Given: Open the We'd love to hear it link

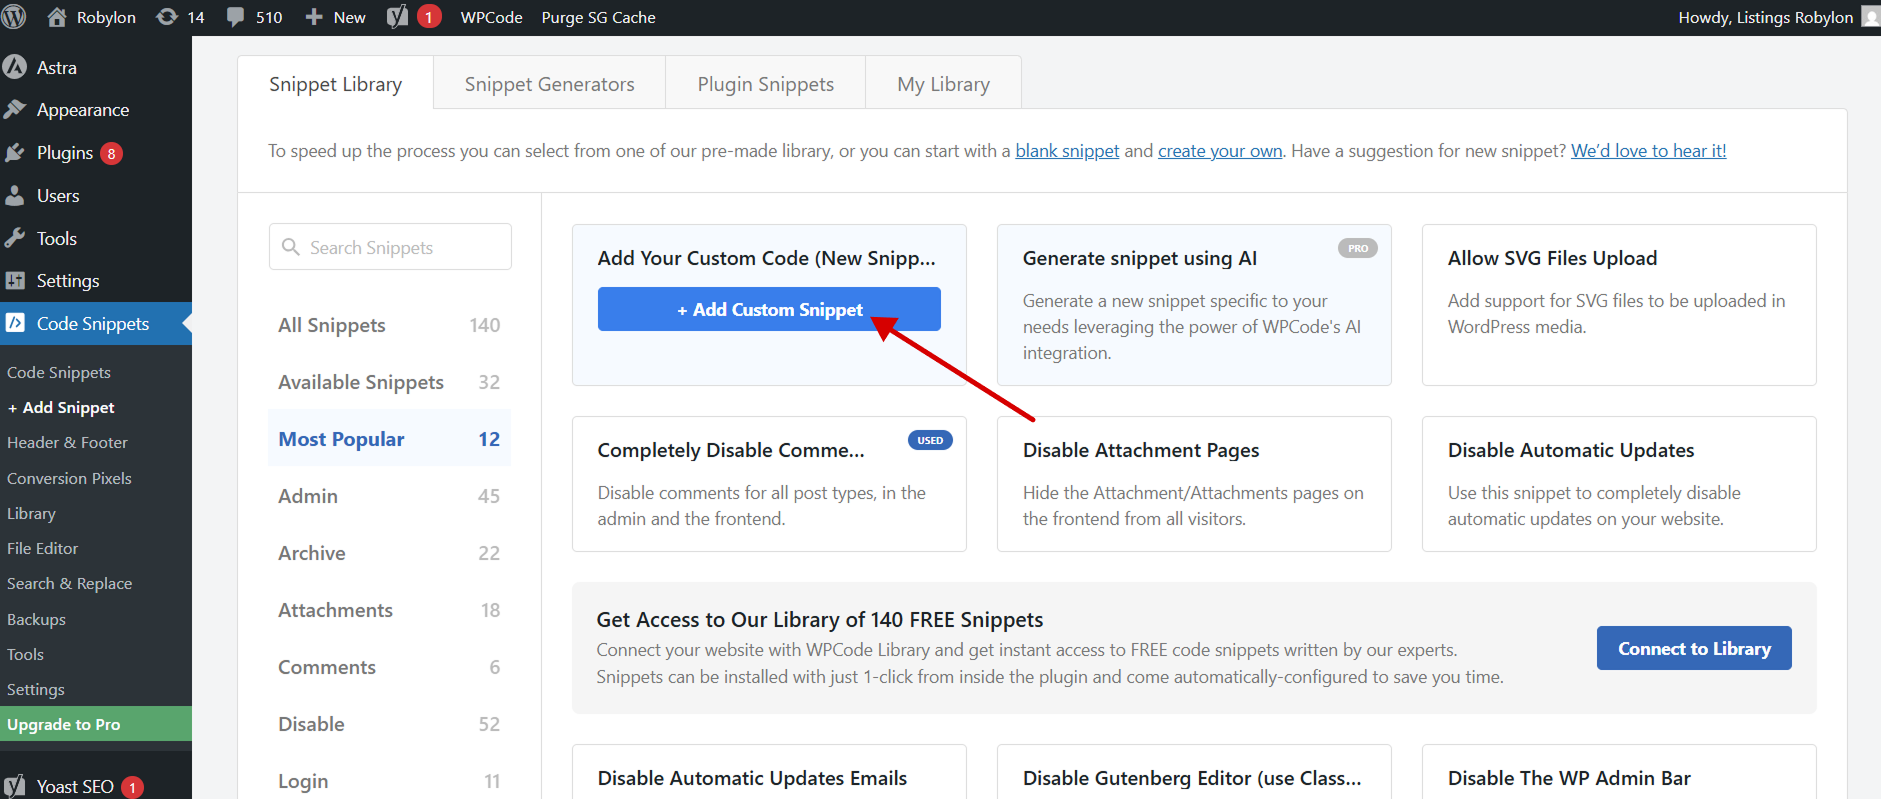Looking at the screenshot, I should (x=1648, y=151).
